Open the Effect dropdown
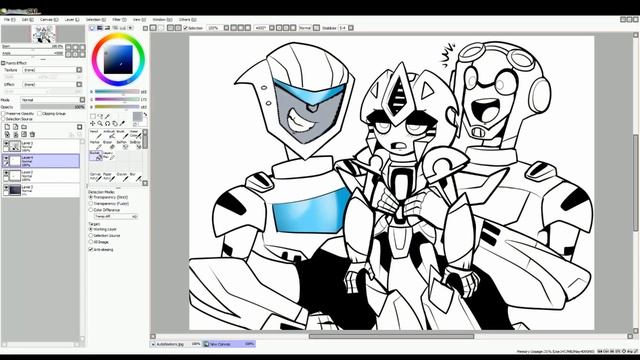The height and width of the screenshot is (360, 640). click(x=79, y=84)
